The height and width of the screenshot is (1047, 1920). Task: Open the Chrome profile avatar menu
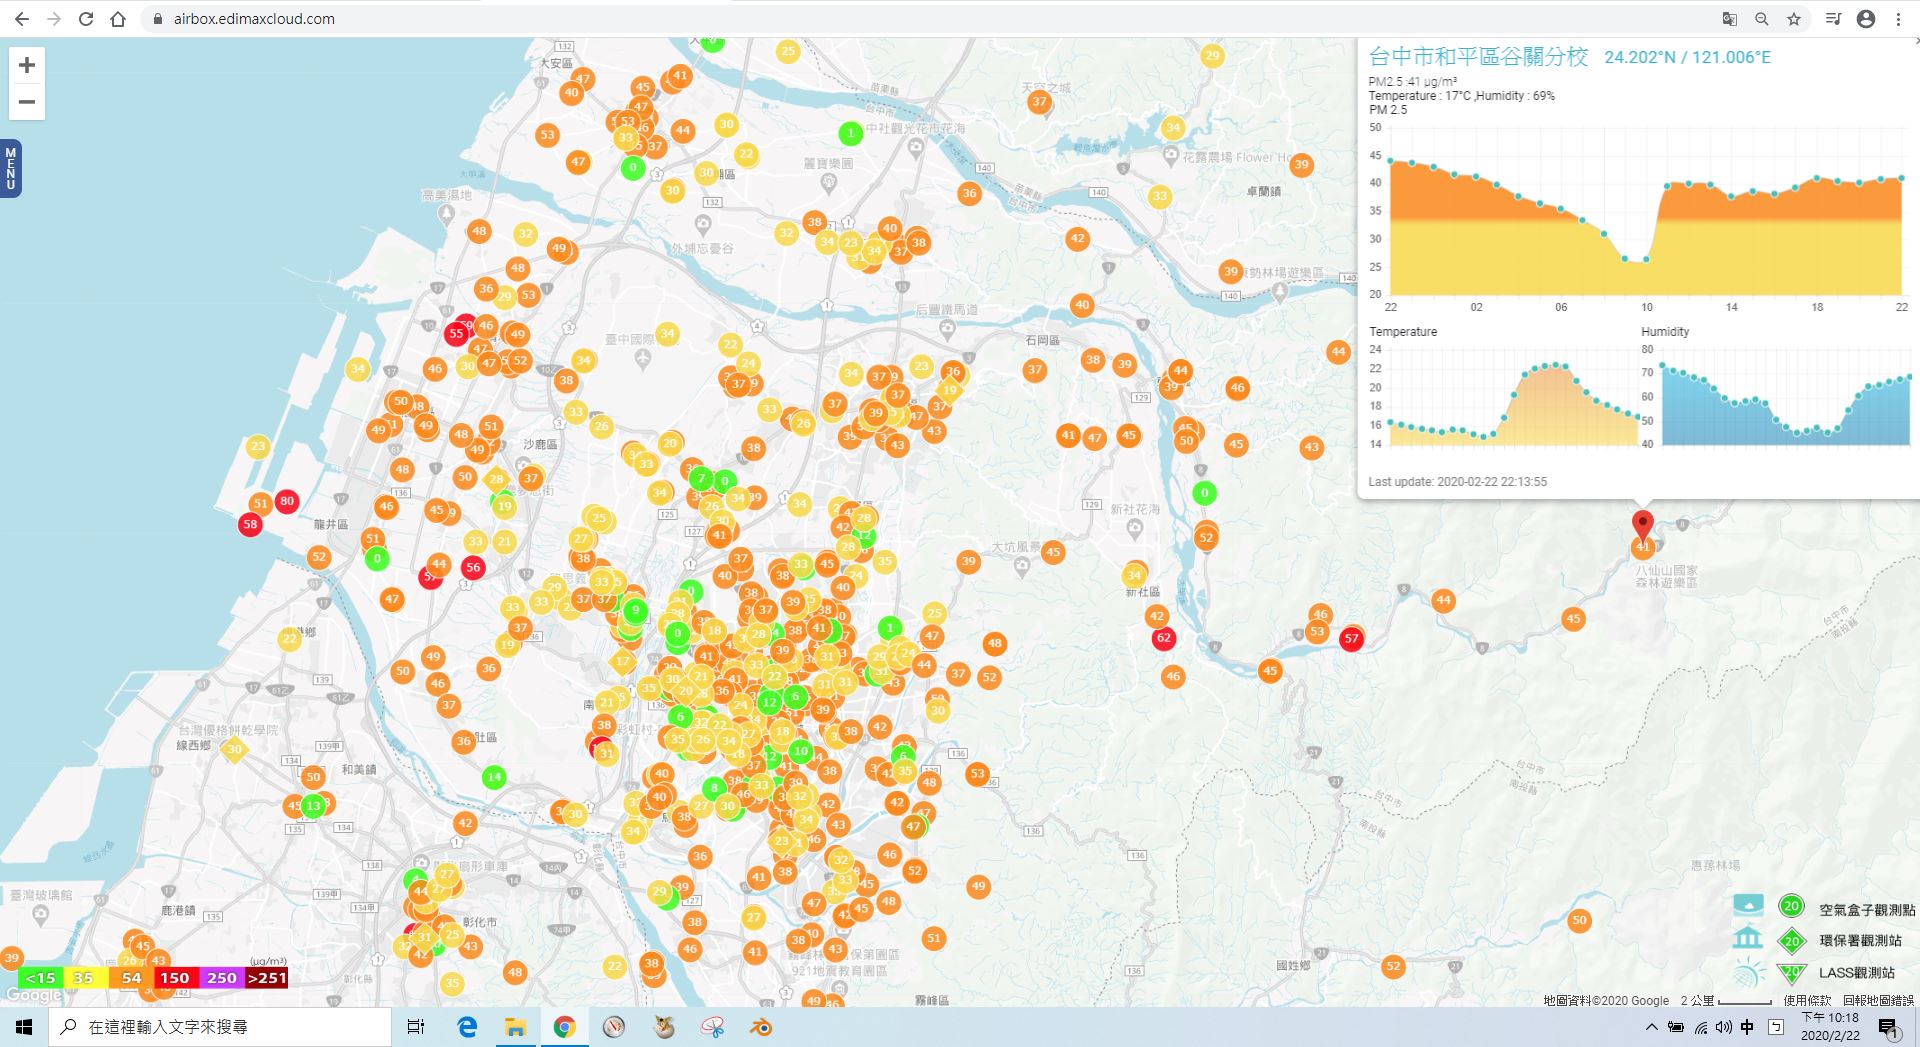coord(1866,19)
